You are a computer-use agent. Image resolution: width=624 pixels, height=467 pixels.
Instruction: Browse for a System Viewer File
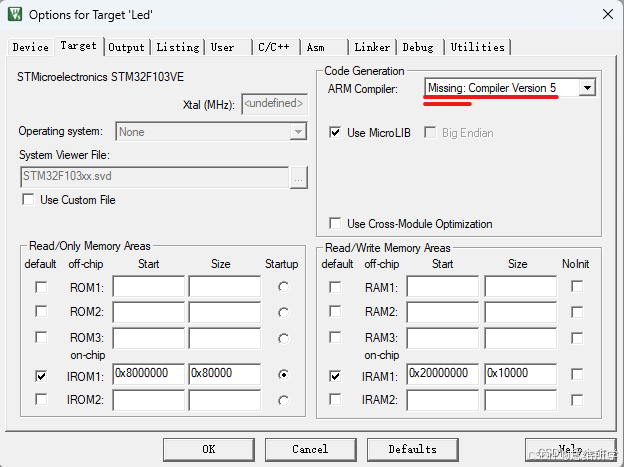298,177
